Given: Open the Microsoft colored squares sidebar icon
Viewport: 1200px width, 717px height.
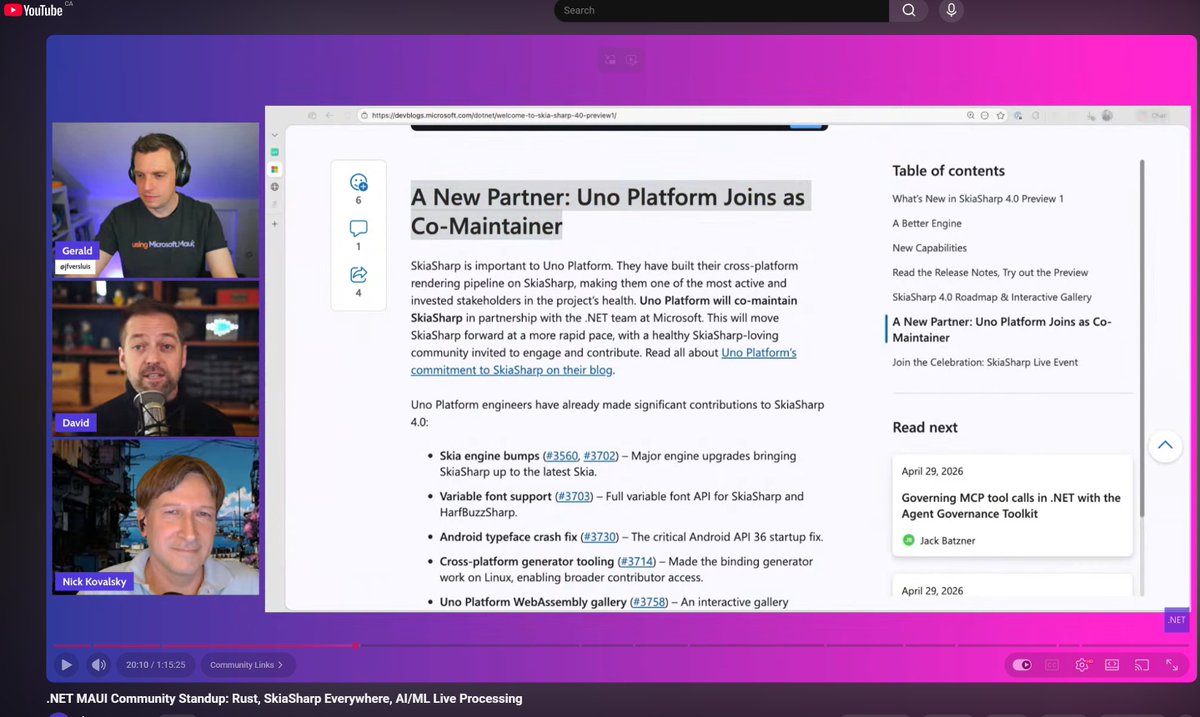Looking at the screenshot, I should (x=275, y=169).
